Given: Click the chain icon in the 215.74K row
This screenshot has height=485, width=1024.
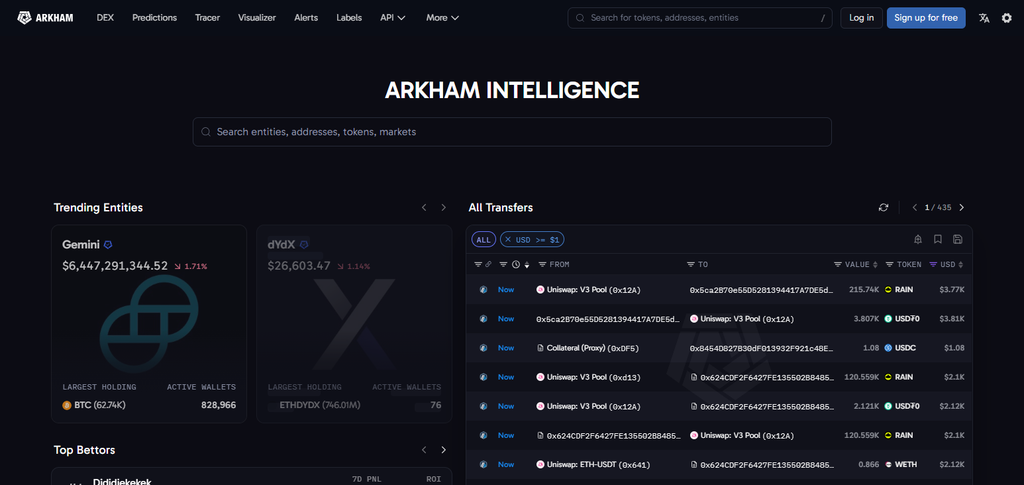Looking at the screenshot, I should coord(483,290).
